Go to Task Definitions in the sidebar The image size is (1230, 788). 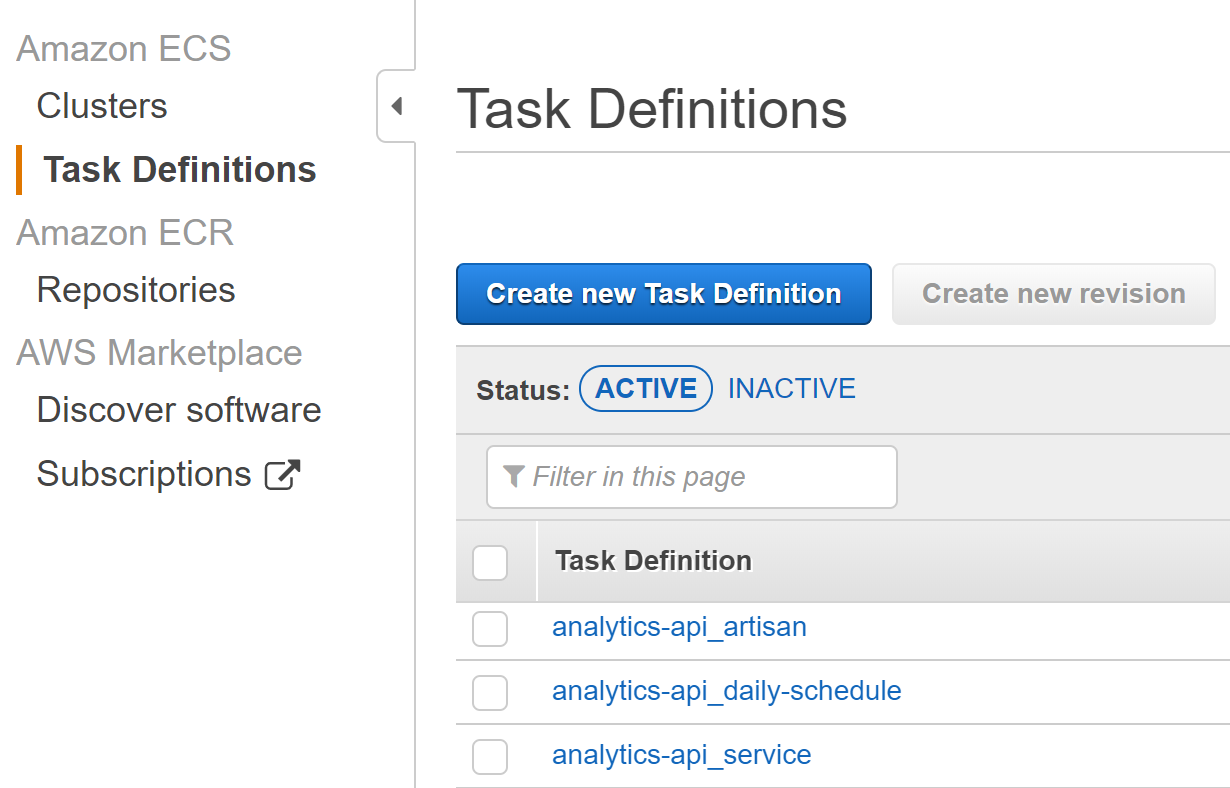pyautogui.click(x=180, y=170)
